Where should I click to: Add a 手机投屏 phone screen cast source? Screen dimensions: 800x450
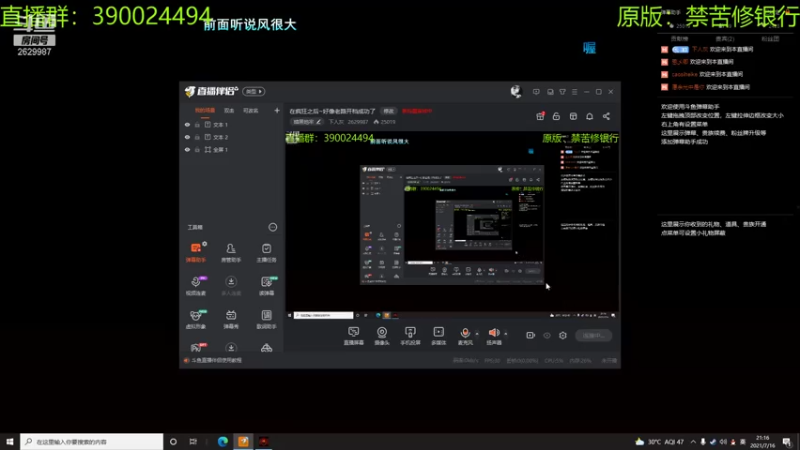(410, 336)
